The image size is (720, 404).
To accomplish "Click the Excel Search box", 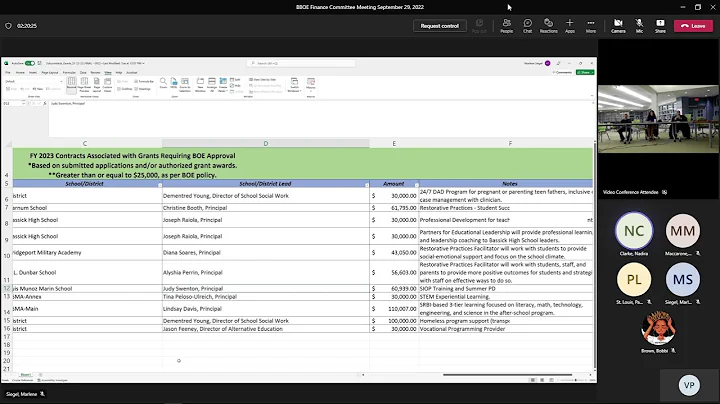I will click(300, 63).
